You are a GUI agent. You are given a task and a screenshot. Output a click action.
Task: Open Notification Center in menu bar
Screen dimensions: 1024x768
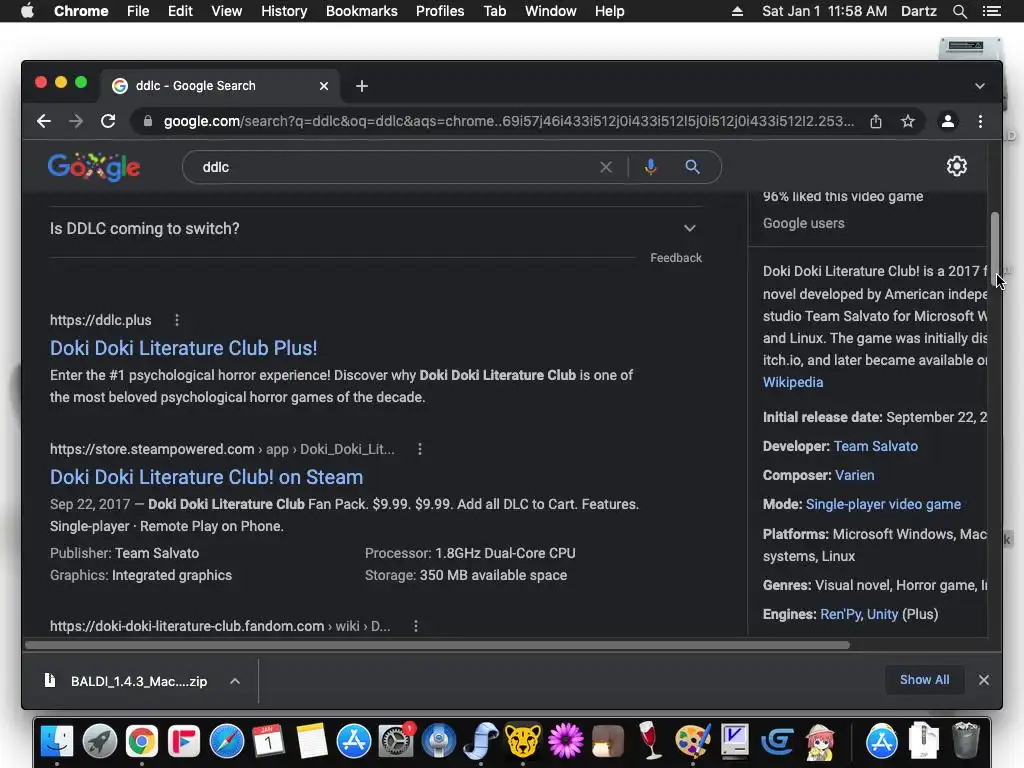click(x=991, y=11)
